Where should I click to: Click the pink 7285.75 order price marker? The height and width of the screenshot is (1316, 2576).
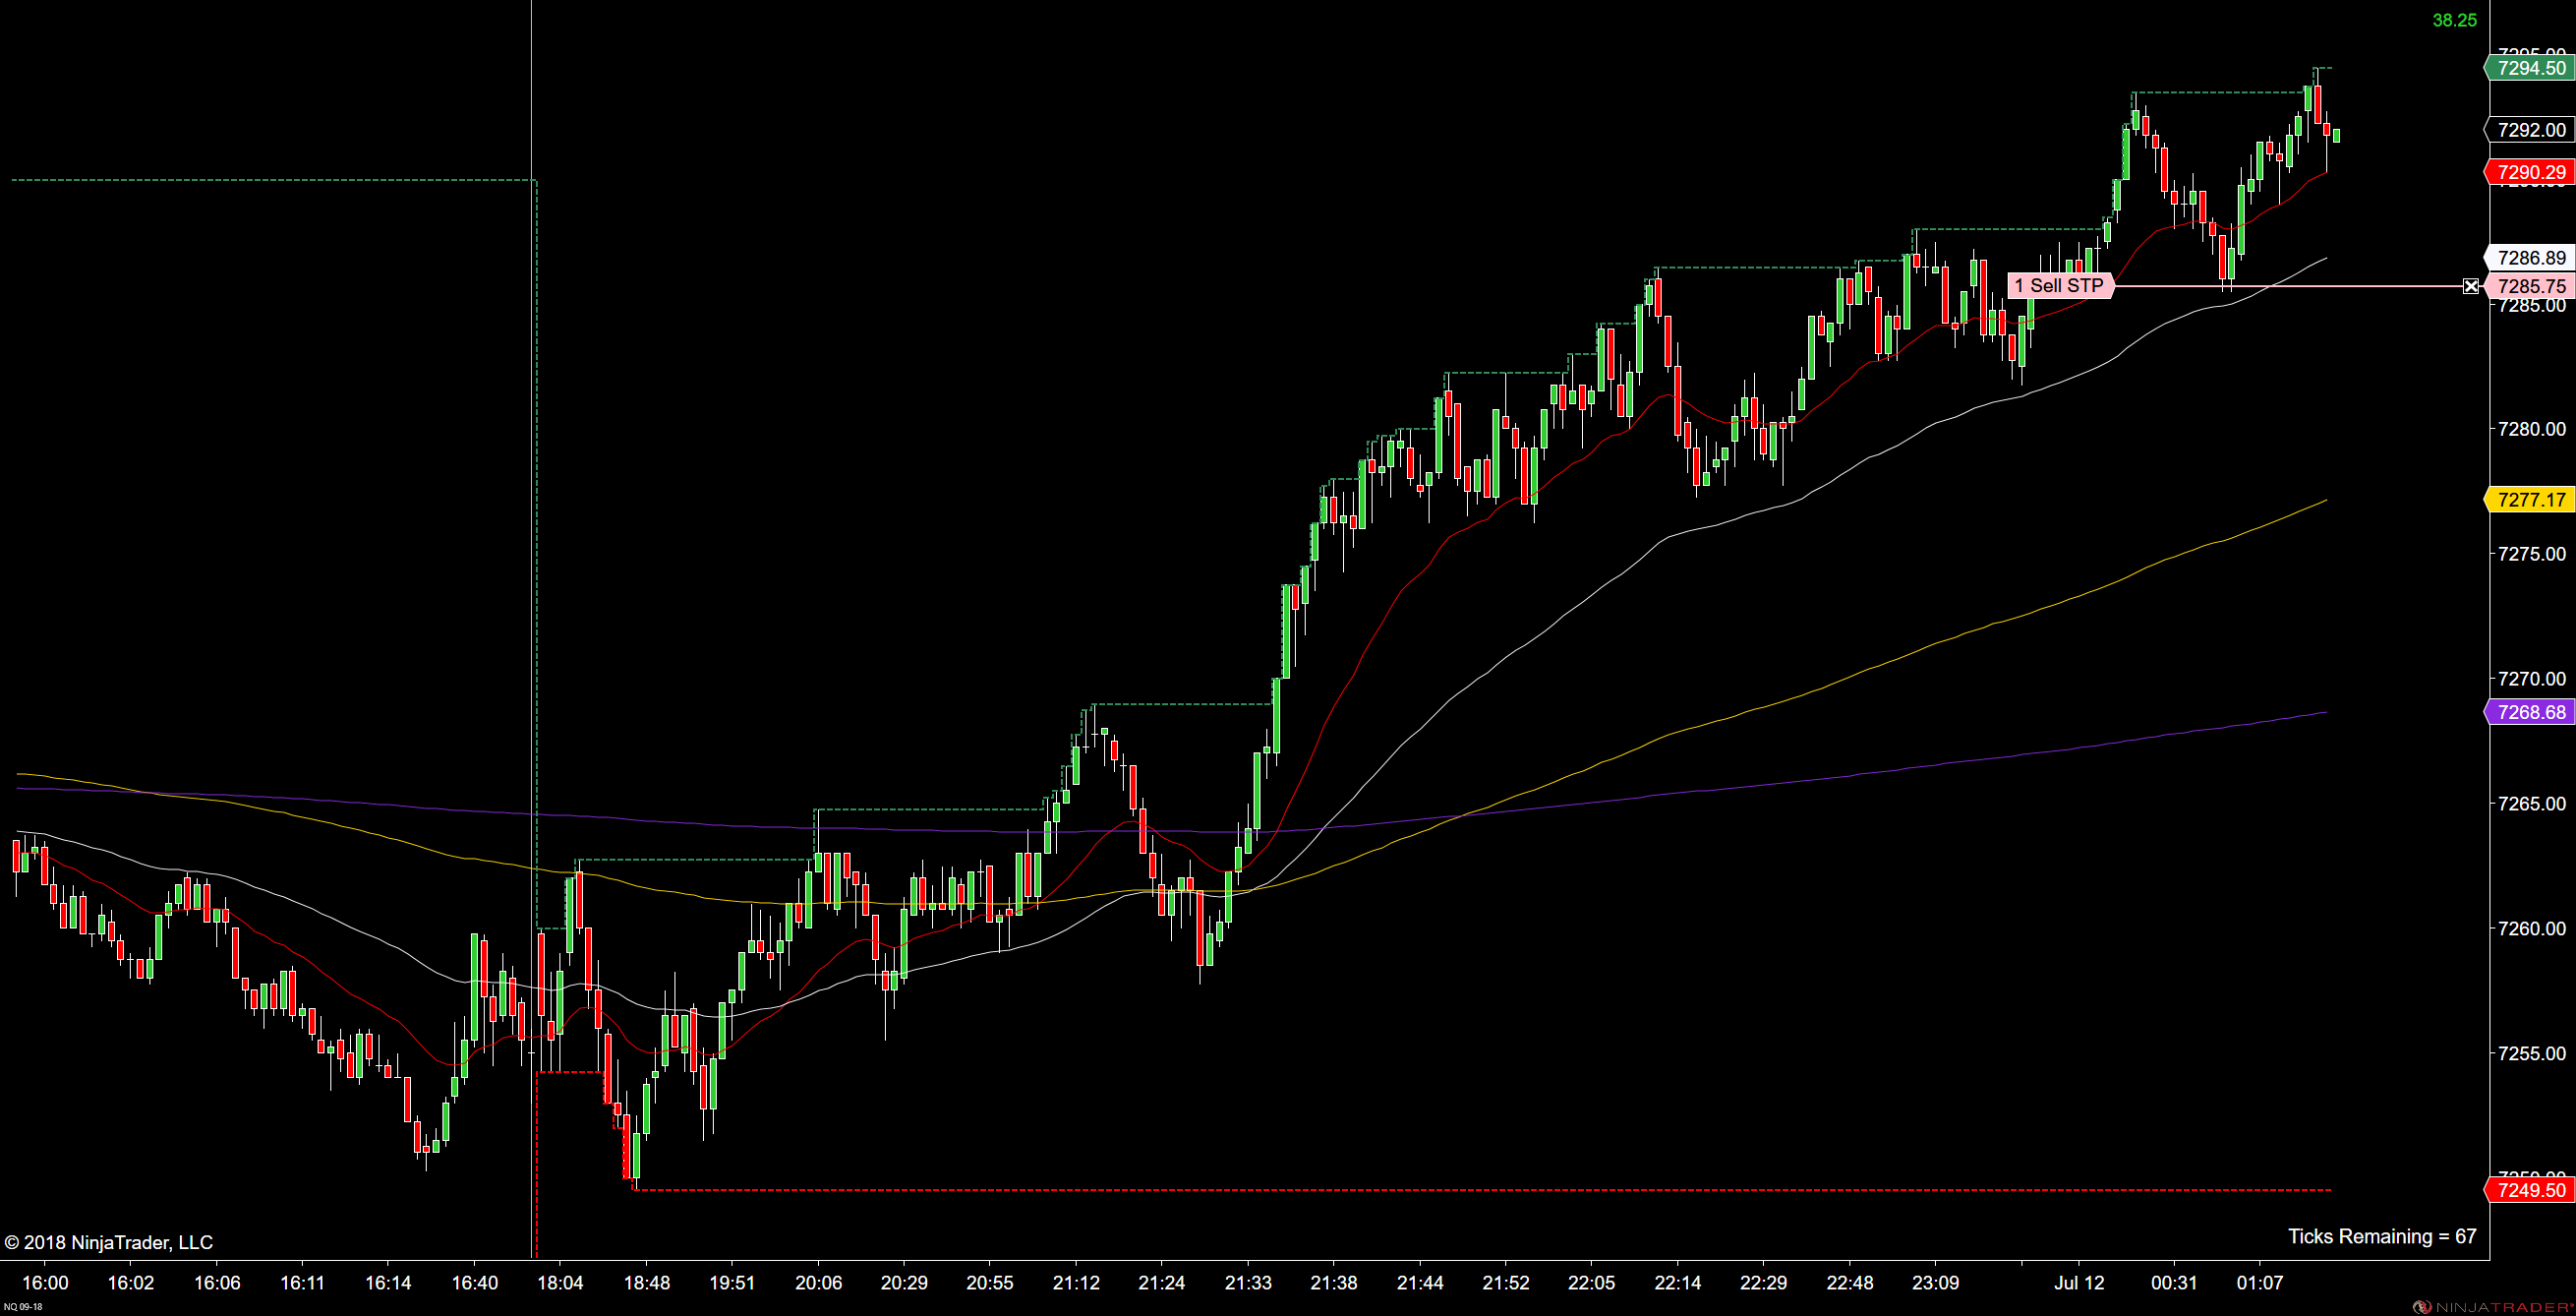click(x=2529, y=286)
